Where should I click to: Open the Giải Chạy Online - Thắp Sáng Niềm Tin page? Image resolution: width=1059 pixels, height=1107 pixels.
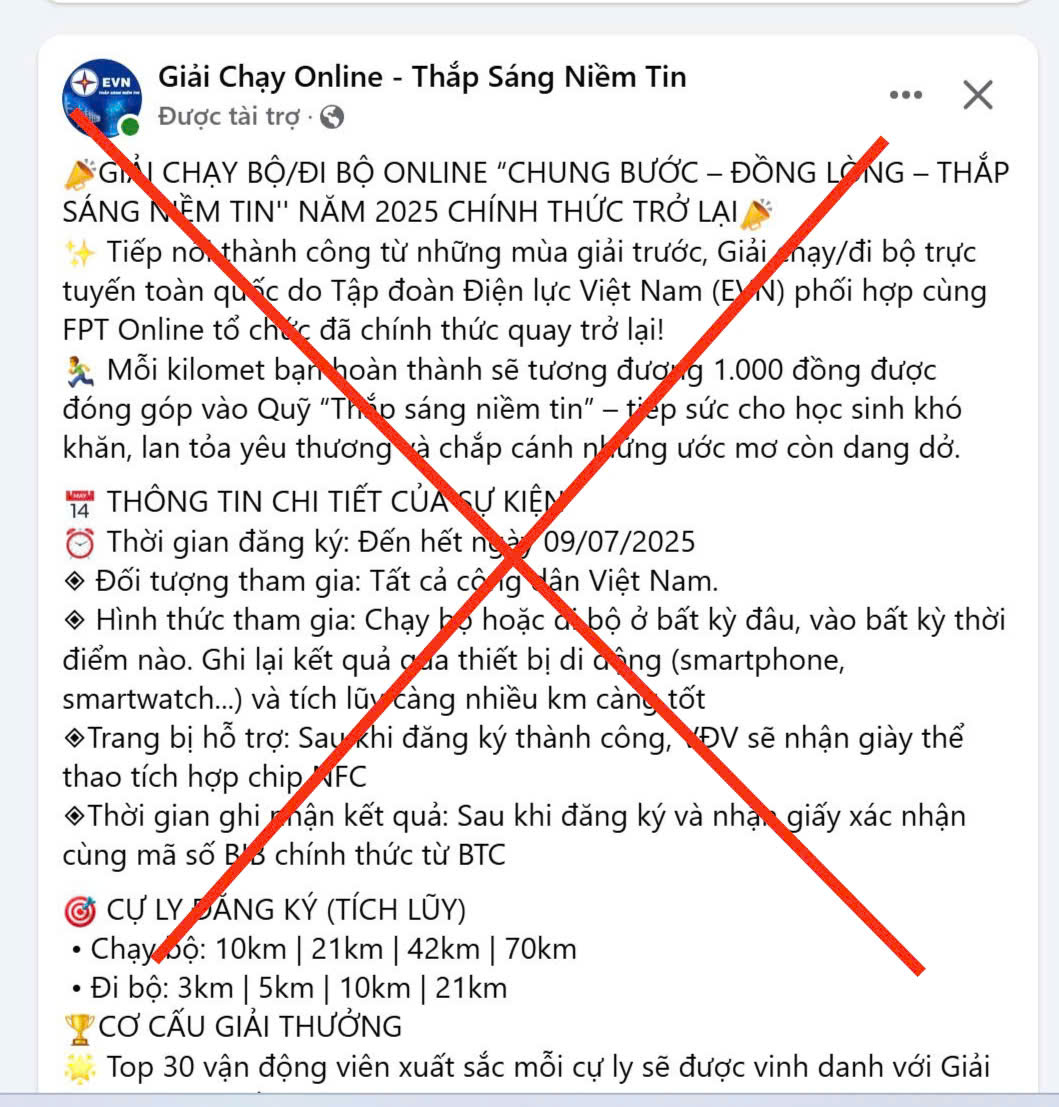[x=422, y=76]
